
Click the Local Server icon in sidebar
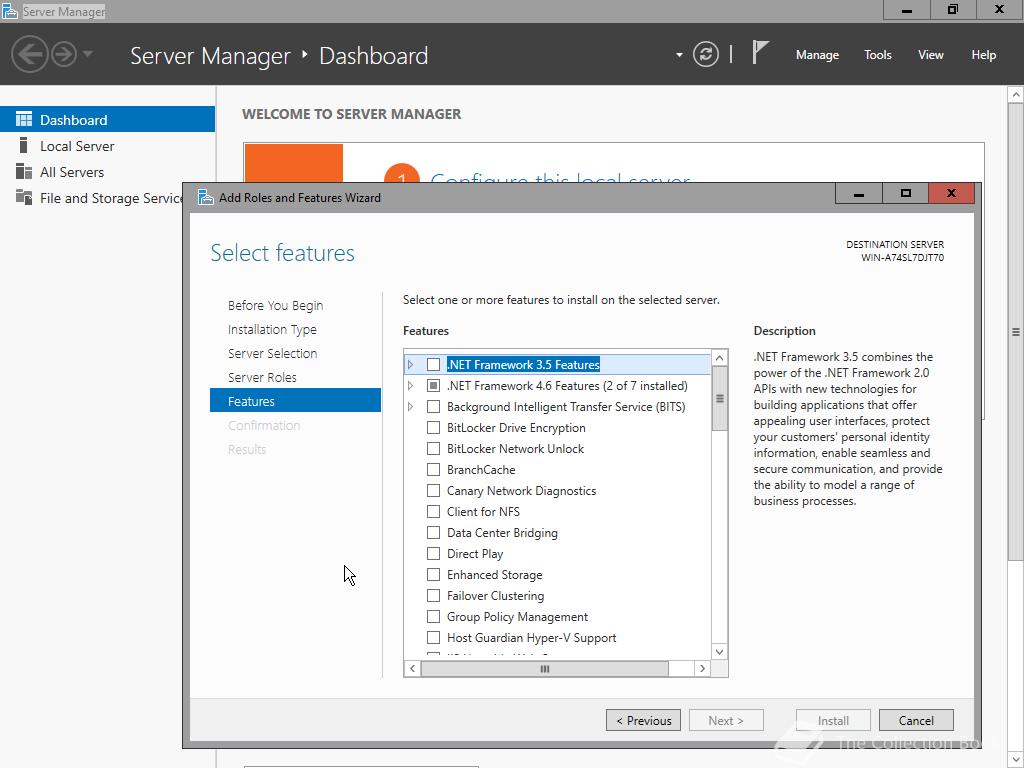[24, 145]
